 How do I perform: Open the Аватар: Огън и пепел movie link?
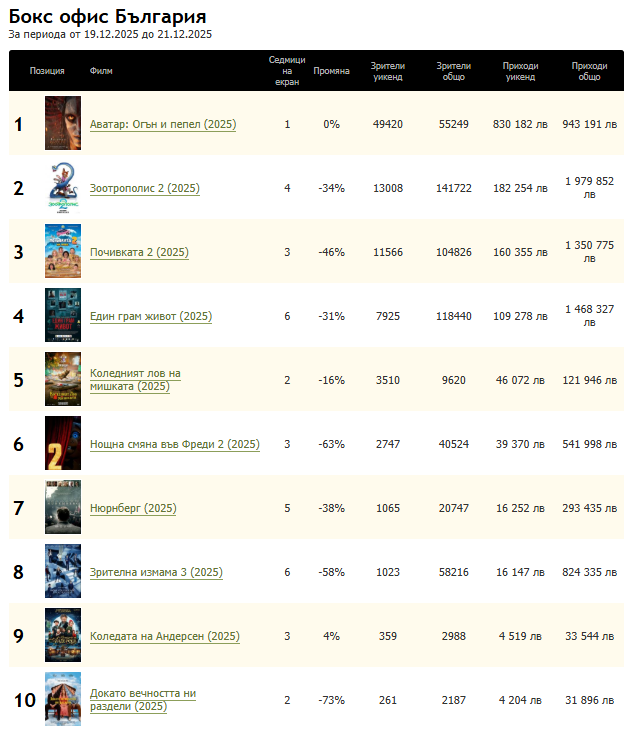162,124
